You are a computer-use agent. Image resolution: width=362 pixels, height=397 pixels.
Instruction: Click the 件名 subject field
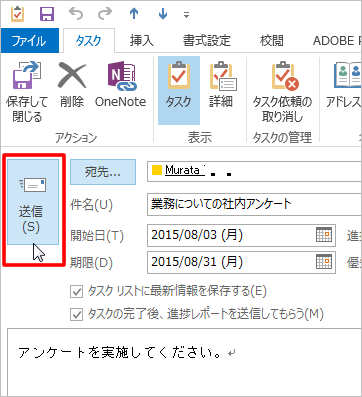(x=254, y=204)
